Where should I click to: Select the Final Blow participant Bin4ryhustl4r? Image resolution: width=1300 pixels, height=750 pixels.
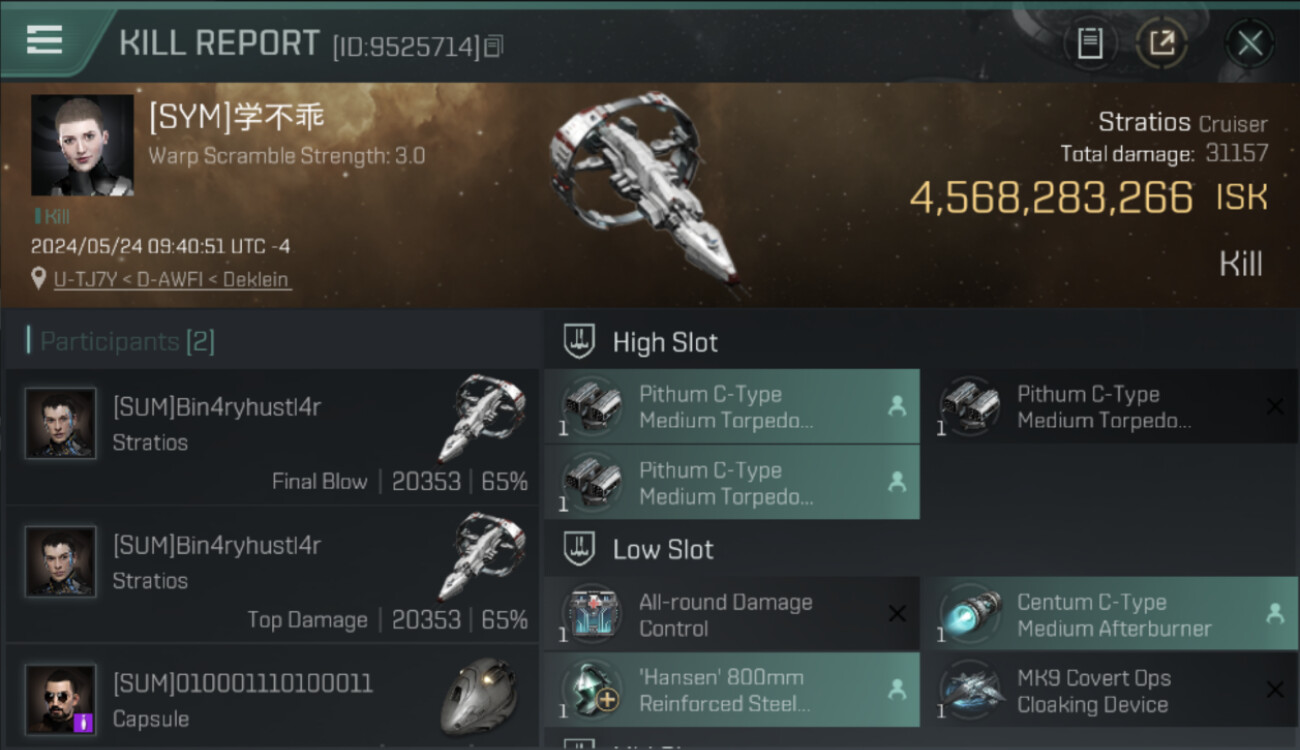tap(217, 407)
